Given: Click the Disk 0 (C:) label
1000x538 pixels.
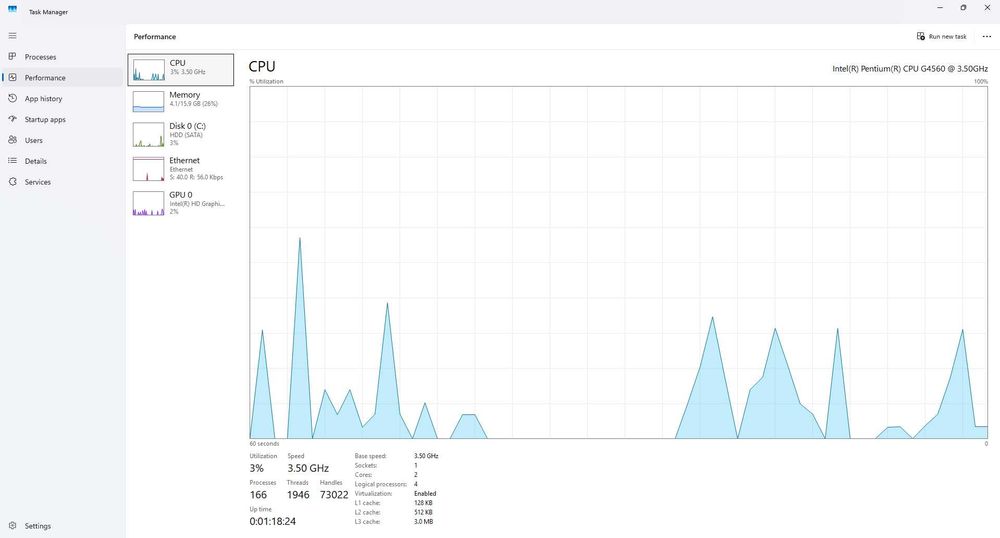Looking at the screenshot, I should [x=187, y=126].
